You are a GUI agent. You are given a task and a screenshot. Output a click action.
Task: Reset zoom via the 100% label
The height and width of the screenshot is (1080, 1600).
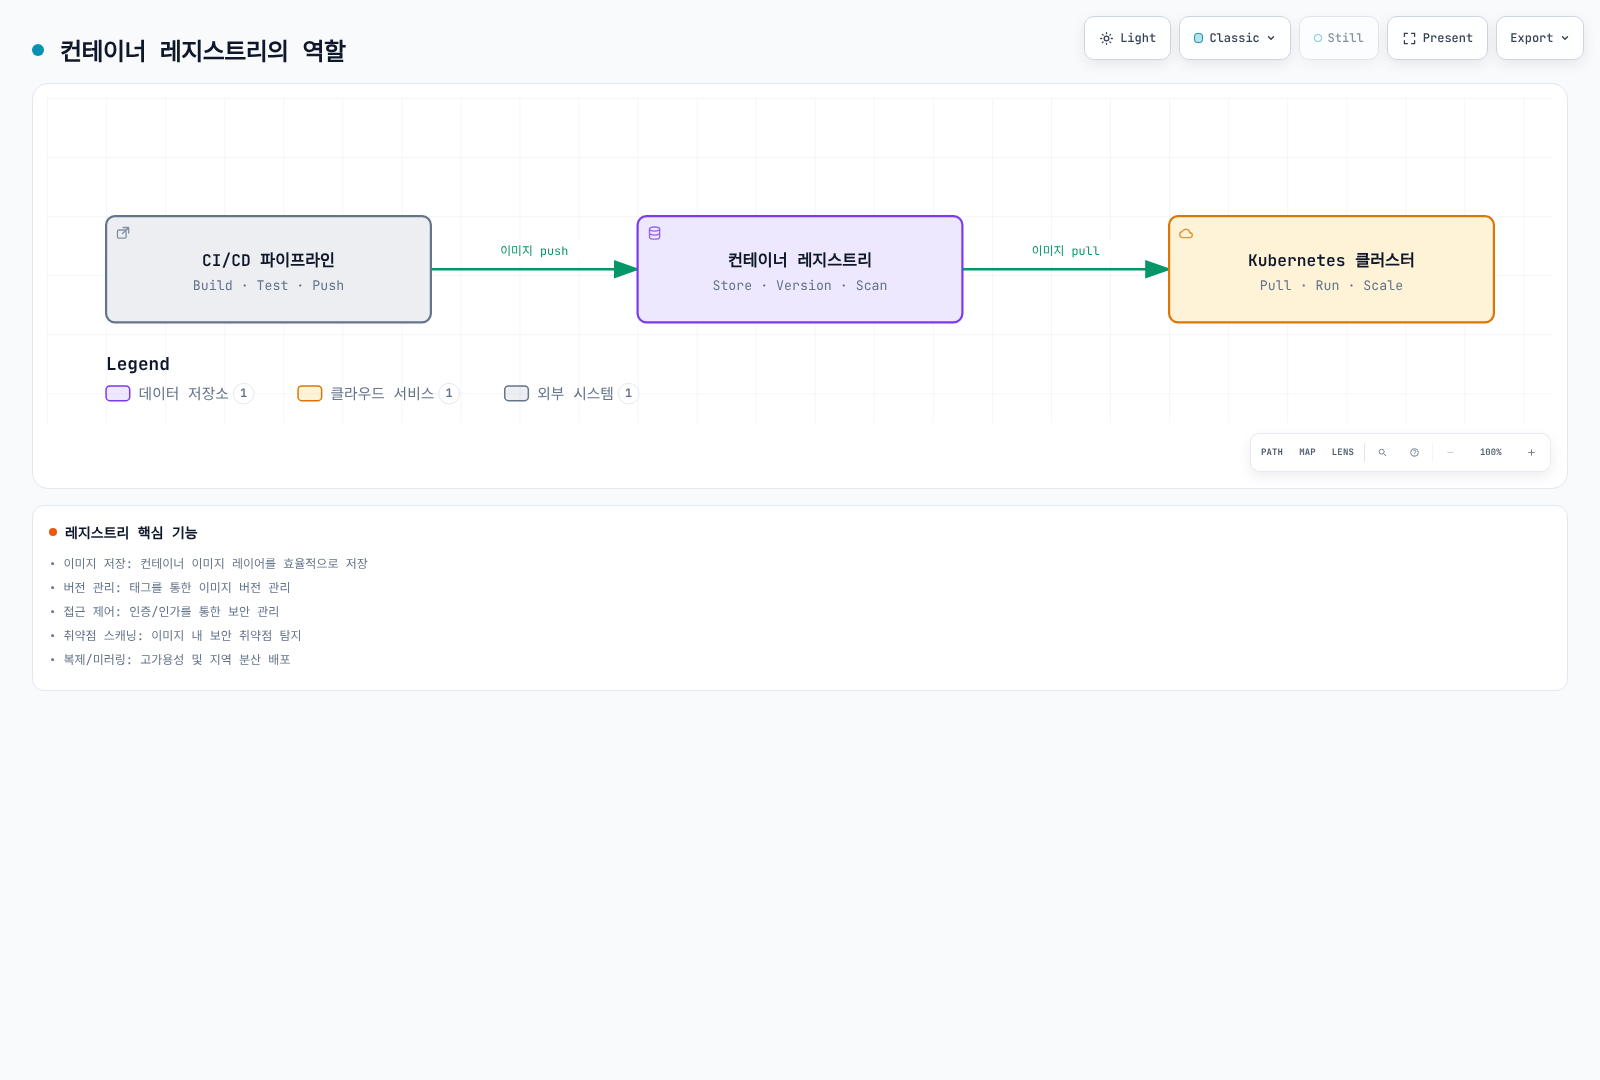[x=1491, y=452]
